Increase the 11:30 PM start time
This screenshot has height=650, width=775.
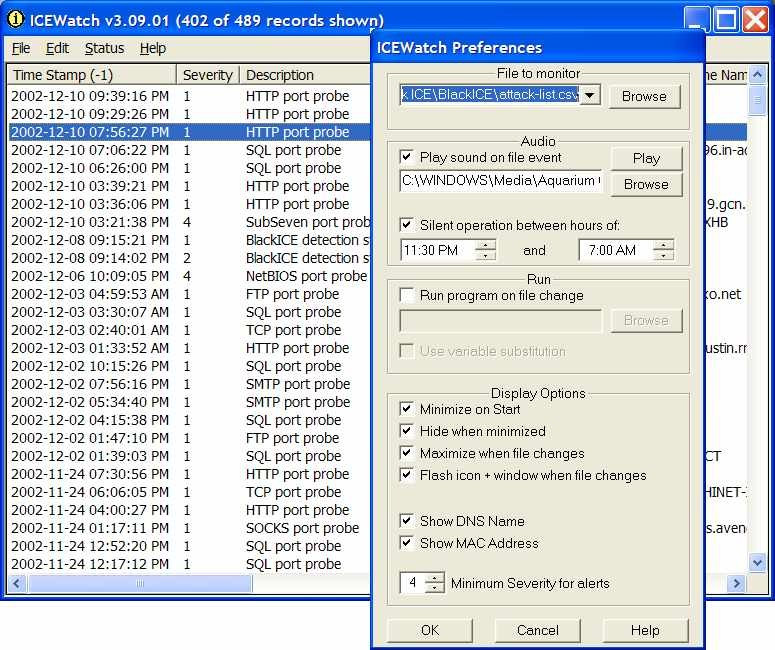(485, 245)
